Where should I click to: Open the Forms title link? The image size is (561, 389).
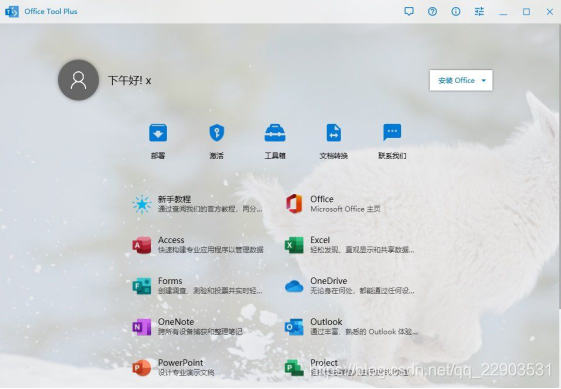click(x=170, y=281)
